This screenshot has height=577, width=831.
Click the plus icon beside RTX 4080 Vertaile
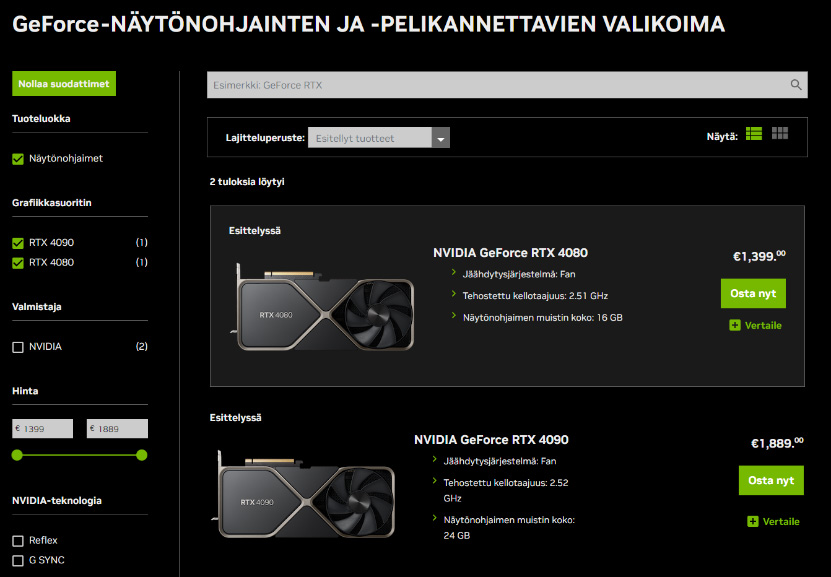[735, 325]
